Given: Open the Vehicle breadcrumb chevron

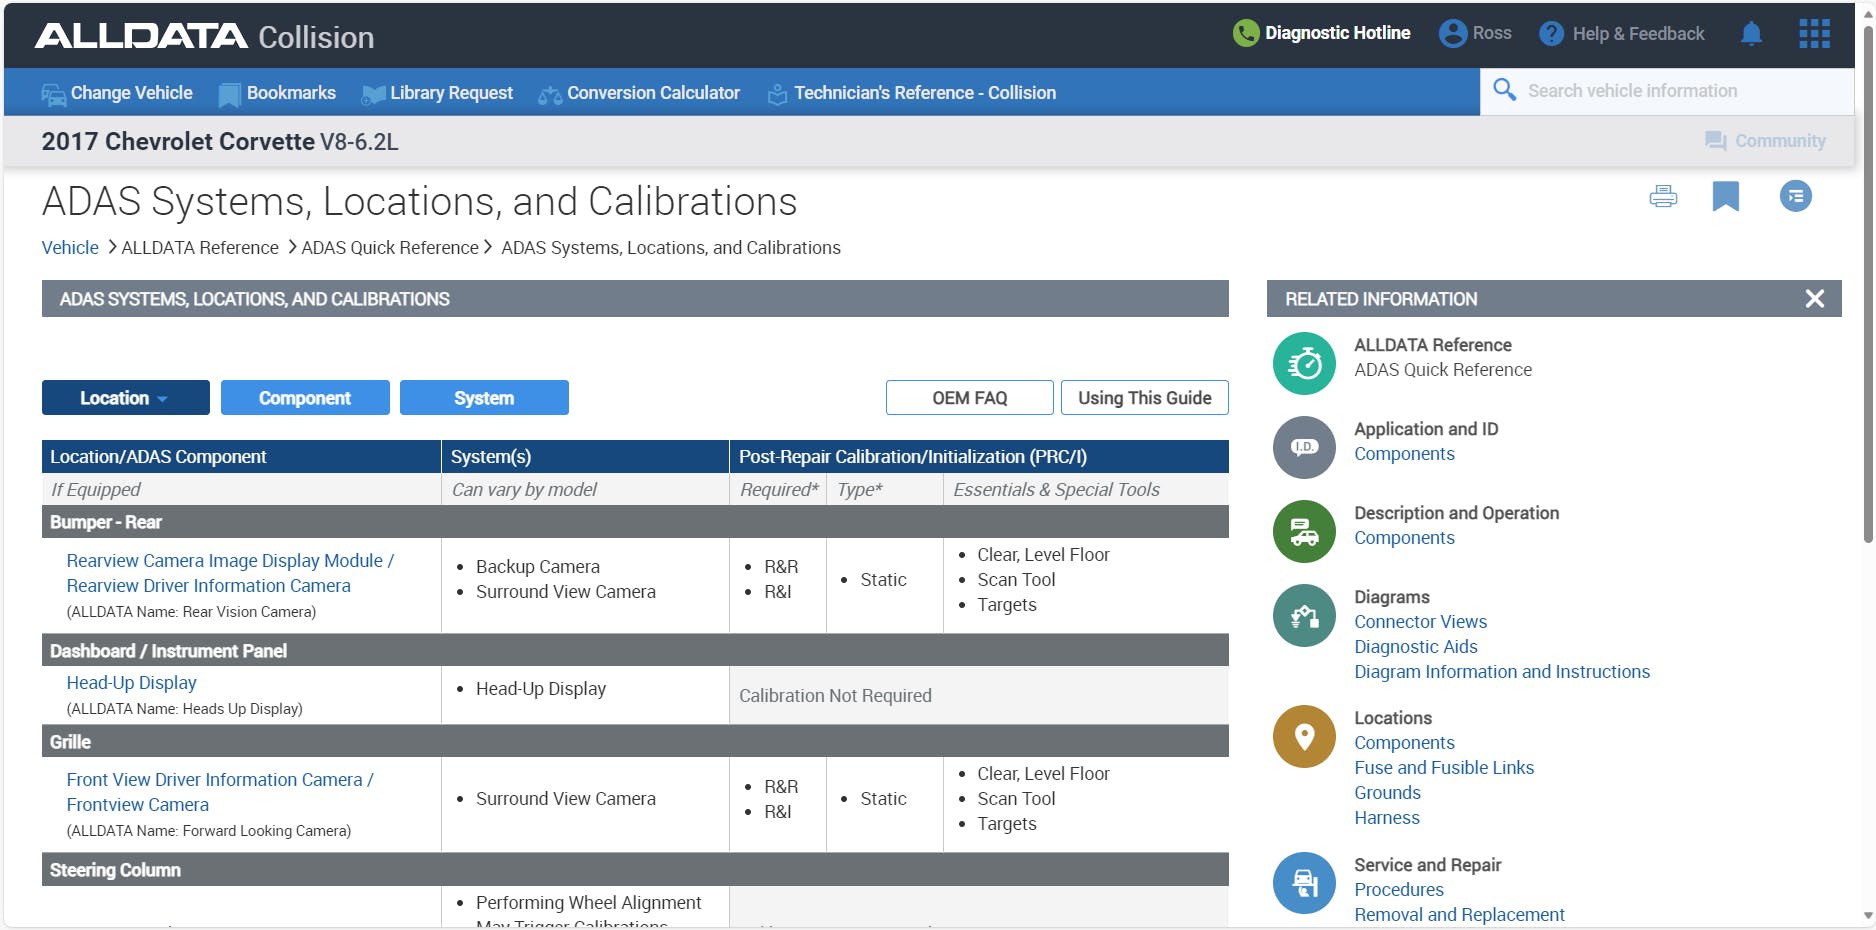Looking at the screenshot, I should tap(110, 247).
